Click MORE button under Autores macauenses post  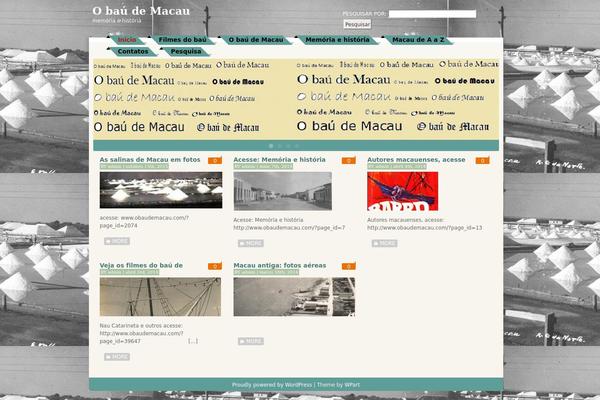click(384, 243)
